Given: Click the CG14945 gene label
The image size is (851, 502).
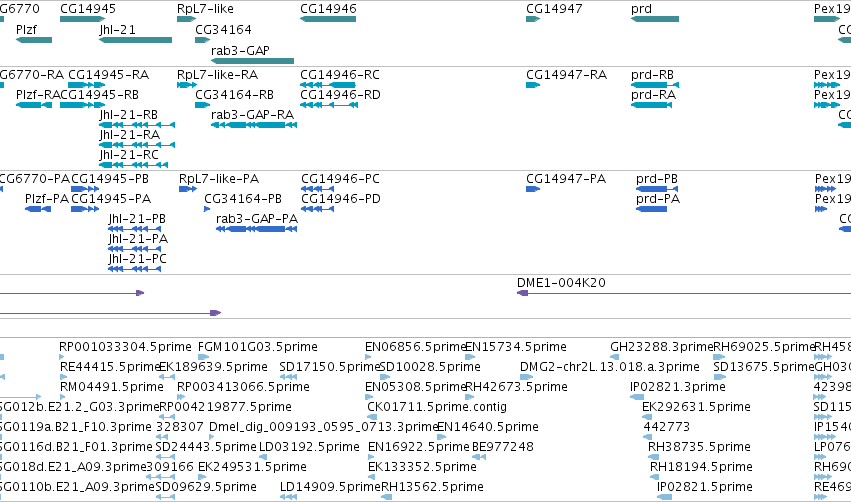Looking at the screenshot, I should 88,9.
